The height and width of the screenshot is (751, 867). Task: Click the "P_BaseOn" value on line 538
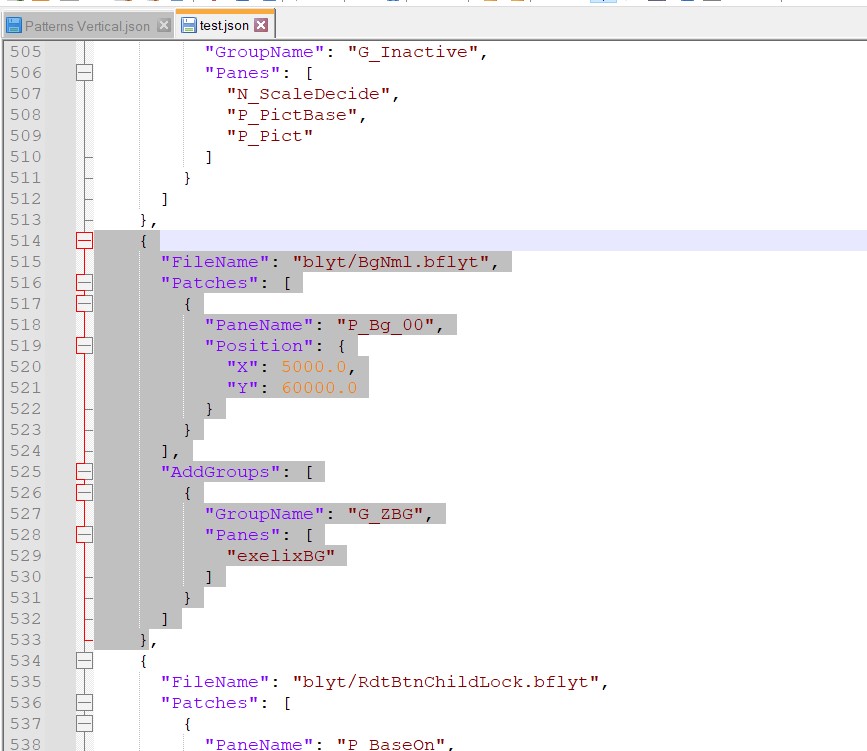391,744
